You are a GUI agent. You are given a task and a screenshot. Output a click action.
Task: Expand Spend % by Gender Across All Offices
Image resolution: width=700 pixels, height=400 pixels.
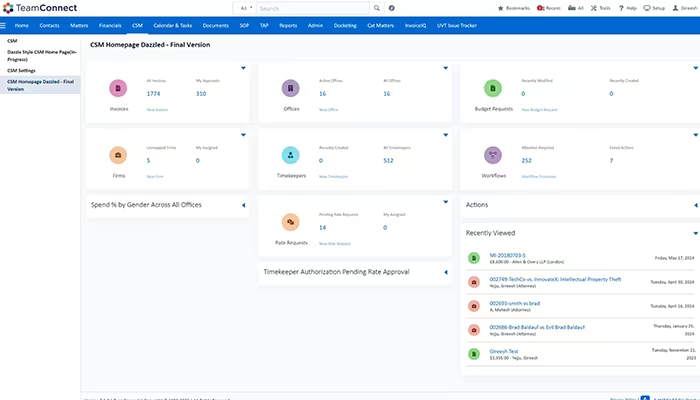tap(244, 205)
